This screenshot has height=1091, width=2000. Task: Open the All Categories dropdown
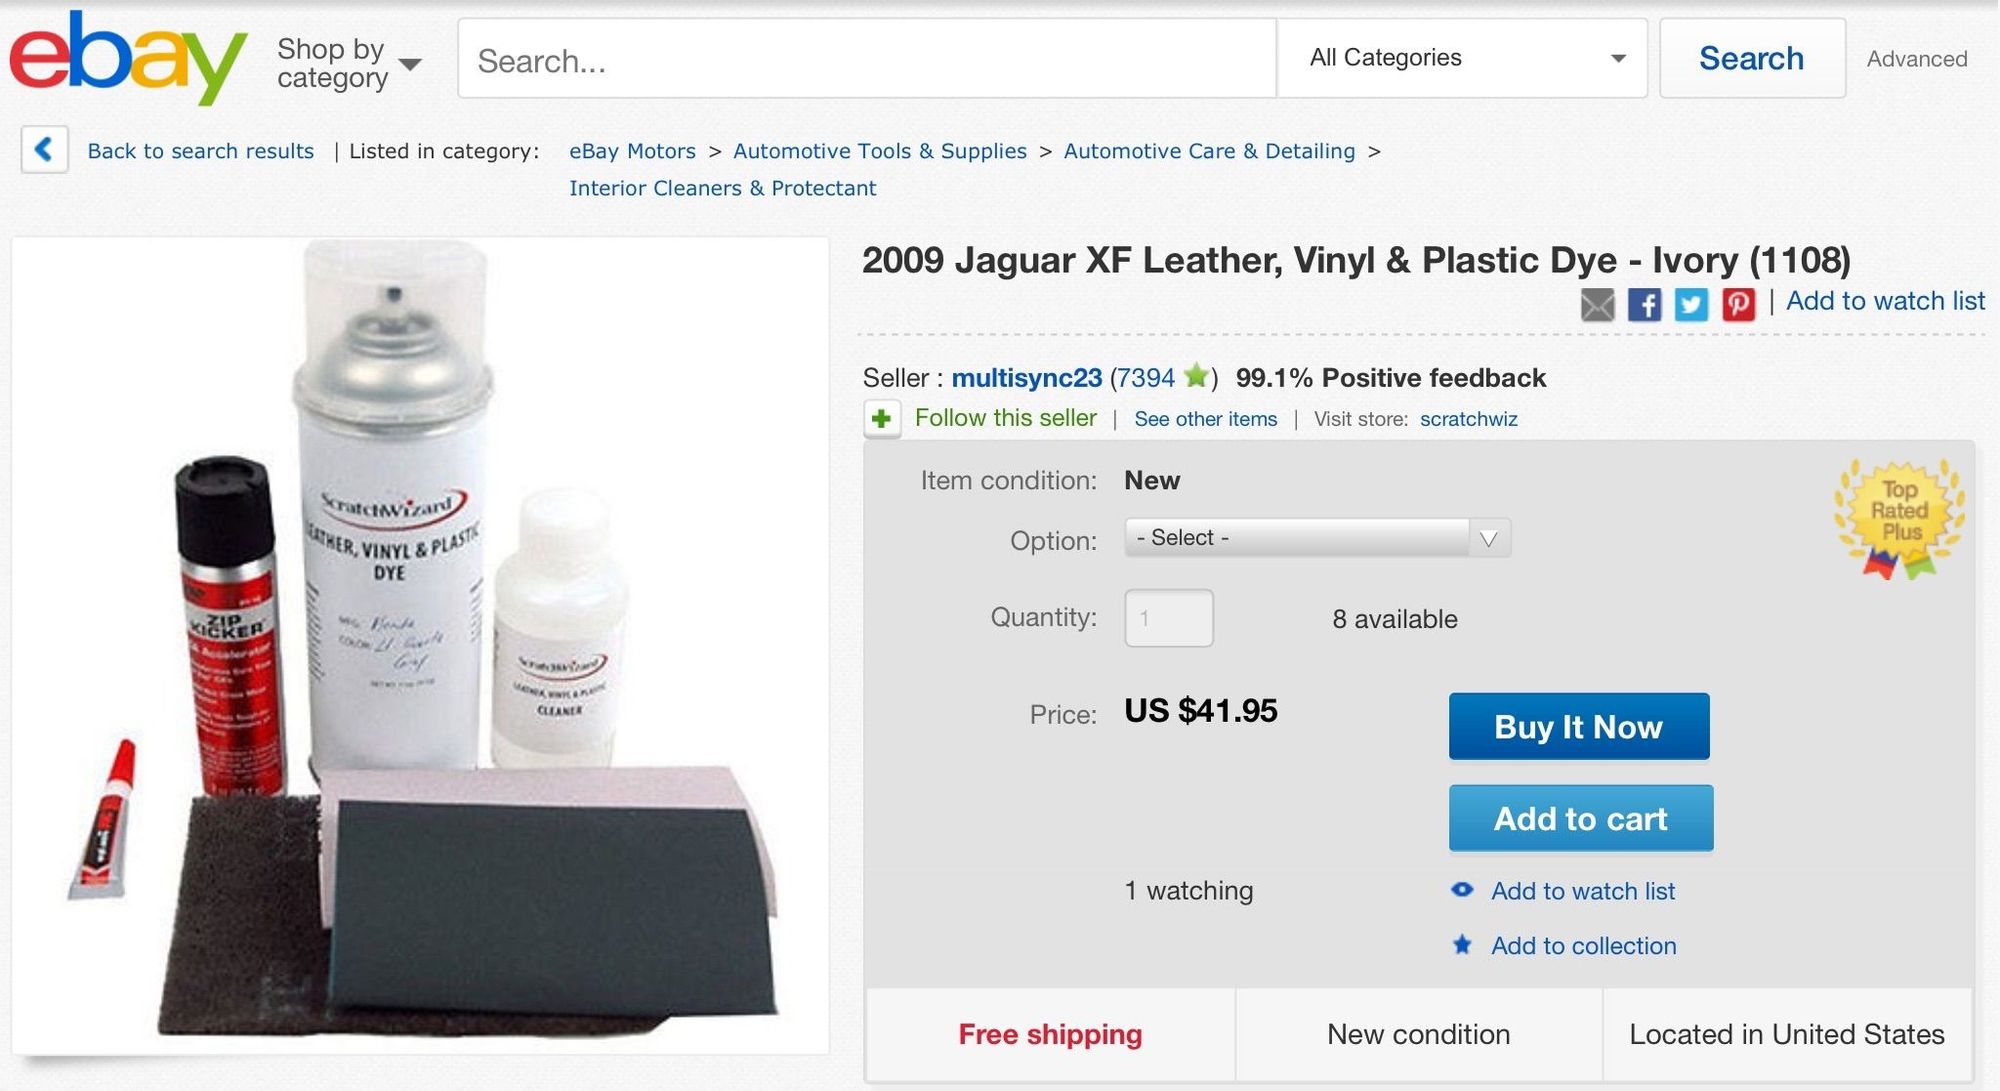tap(1462, 58)
